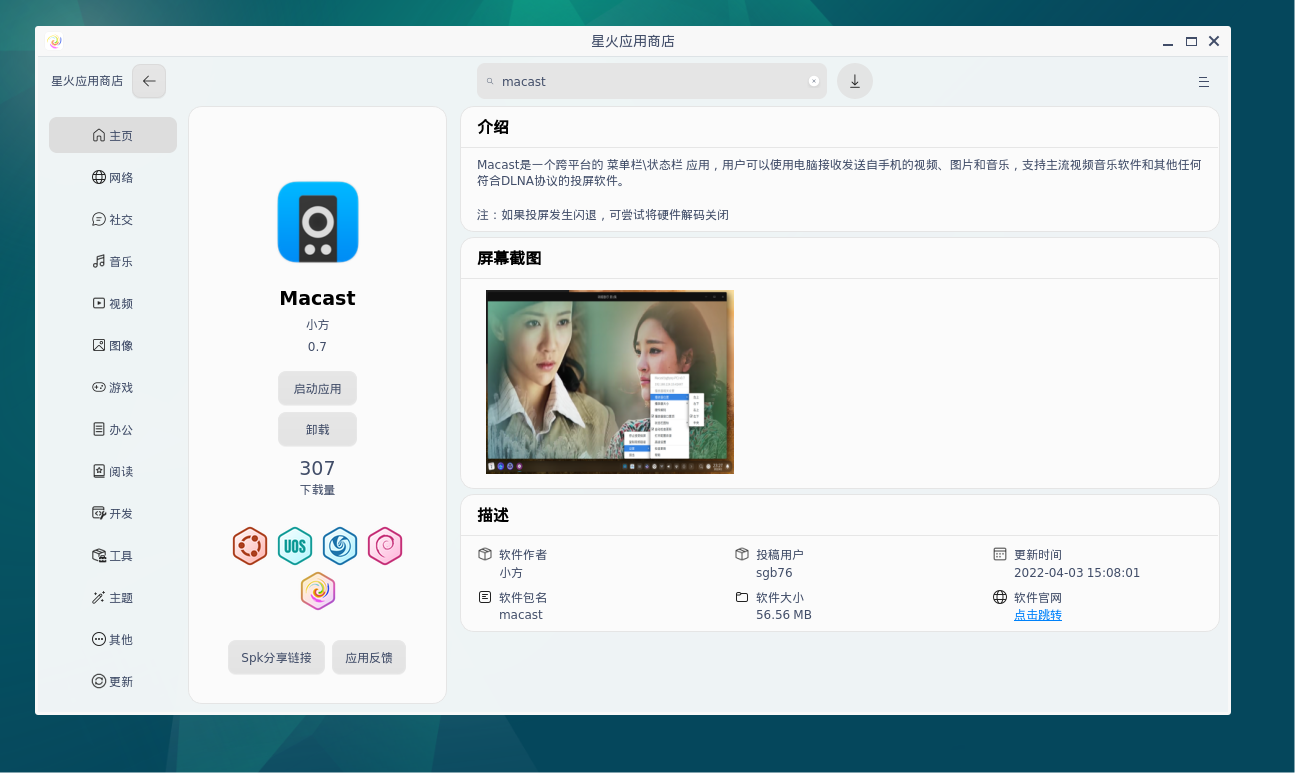Screen dimensions: 1295x773
Task: Open the 音乐 category
Action: (x=113, y=262)
